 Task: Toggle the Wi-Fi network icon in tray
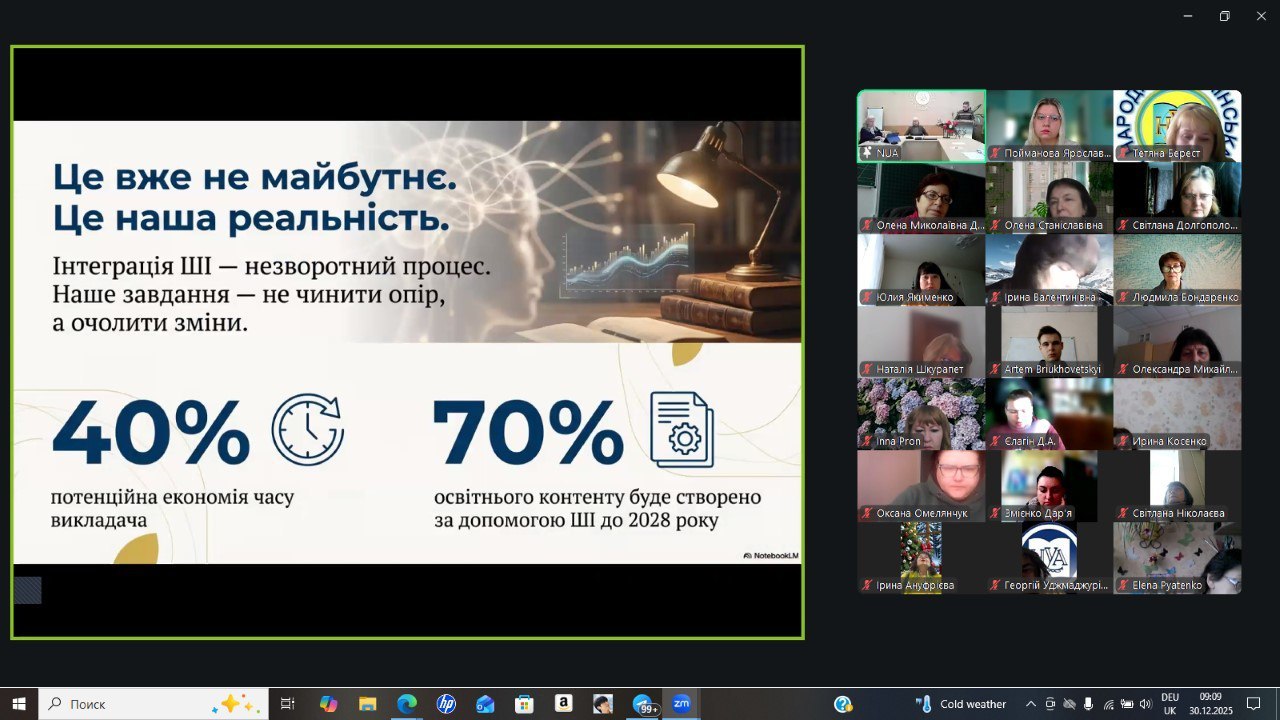pos(1108,704)
